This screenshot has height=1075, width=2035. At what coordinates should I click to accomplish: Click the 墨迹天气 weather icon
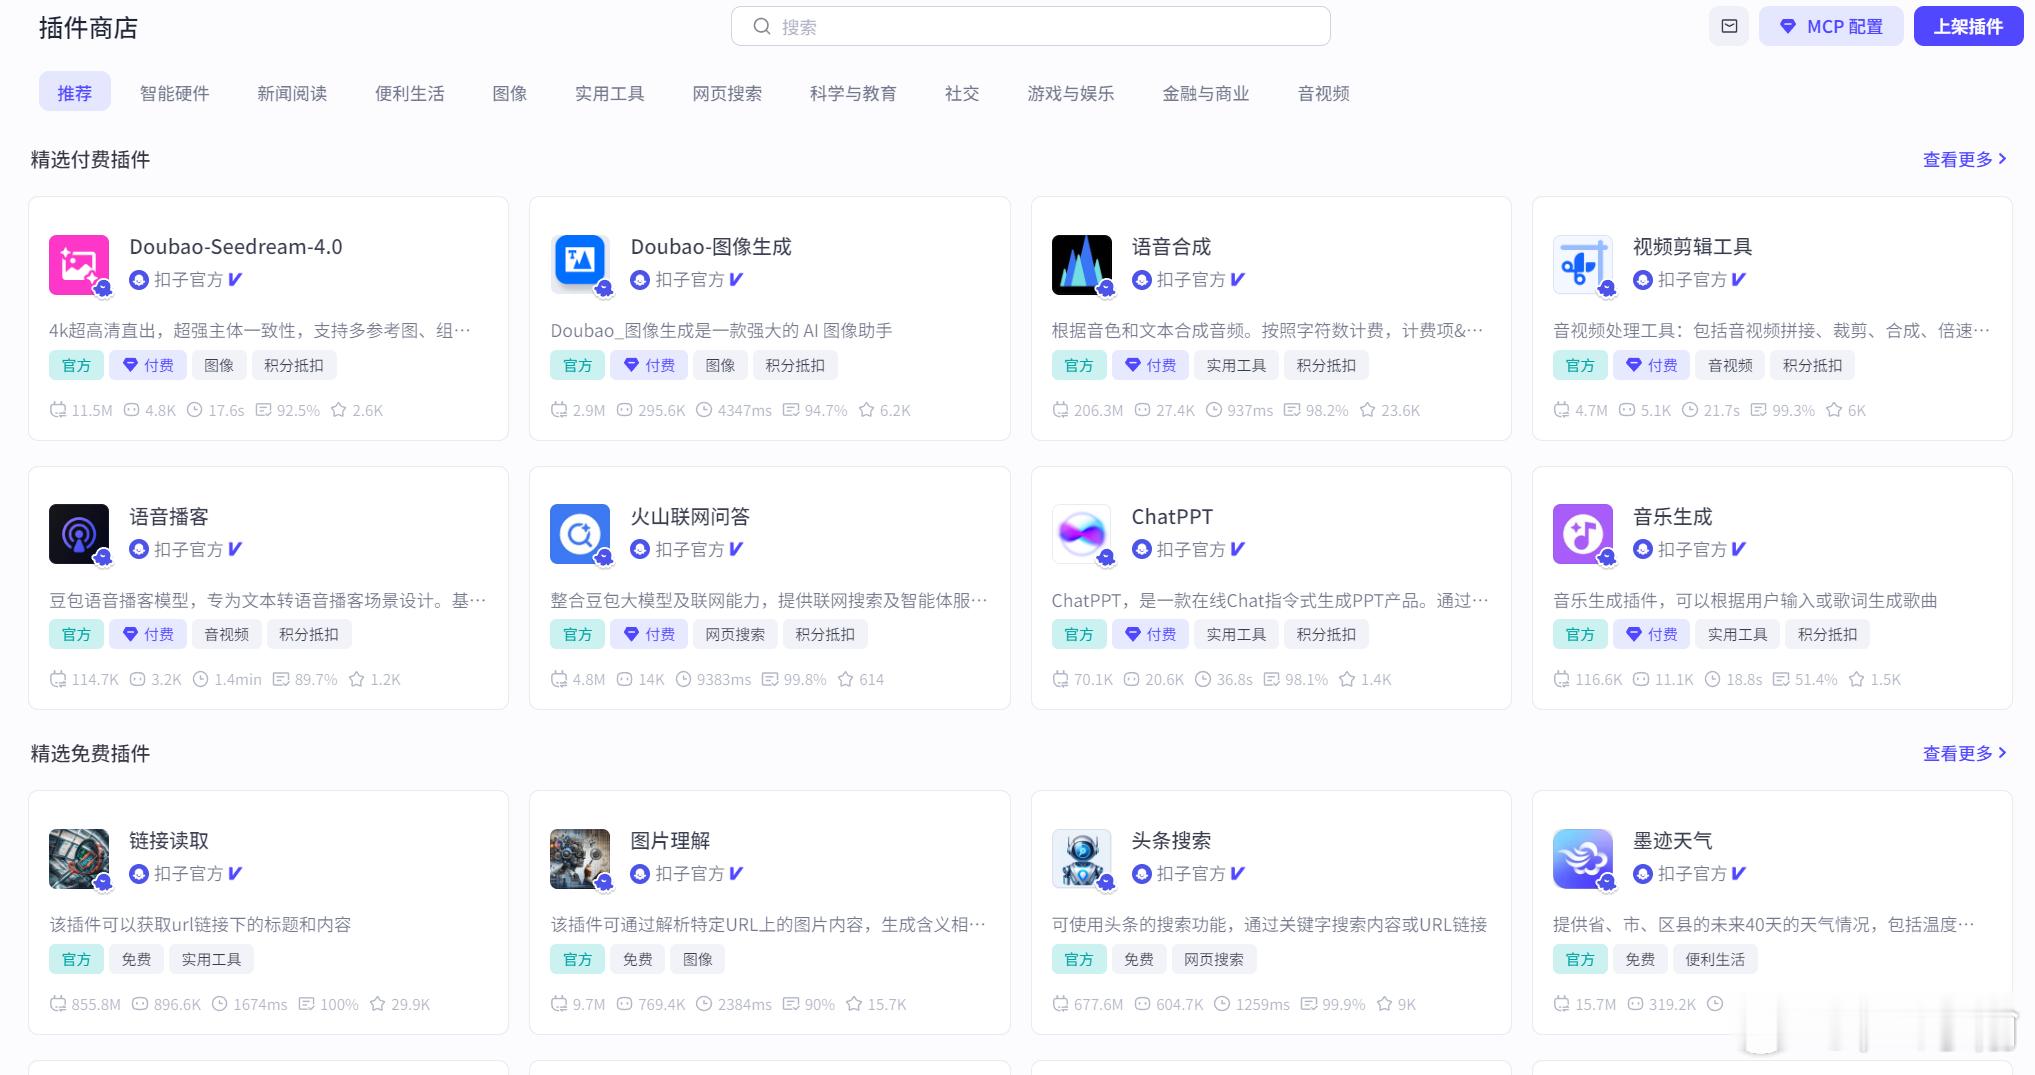[1583, 859]
